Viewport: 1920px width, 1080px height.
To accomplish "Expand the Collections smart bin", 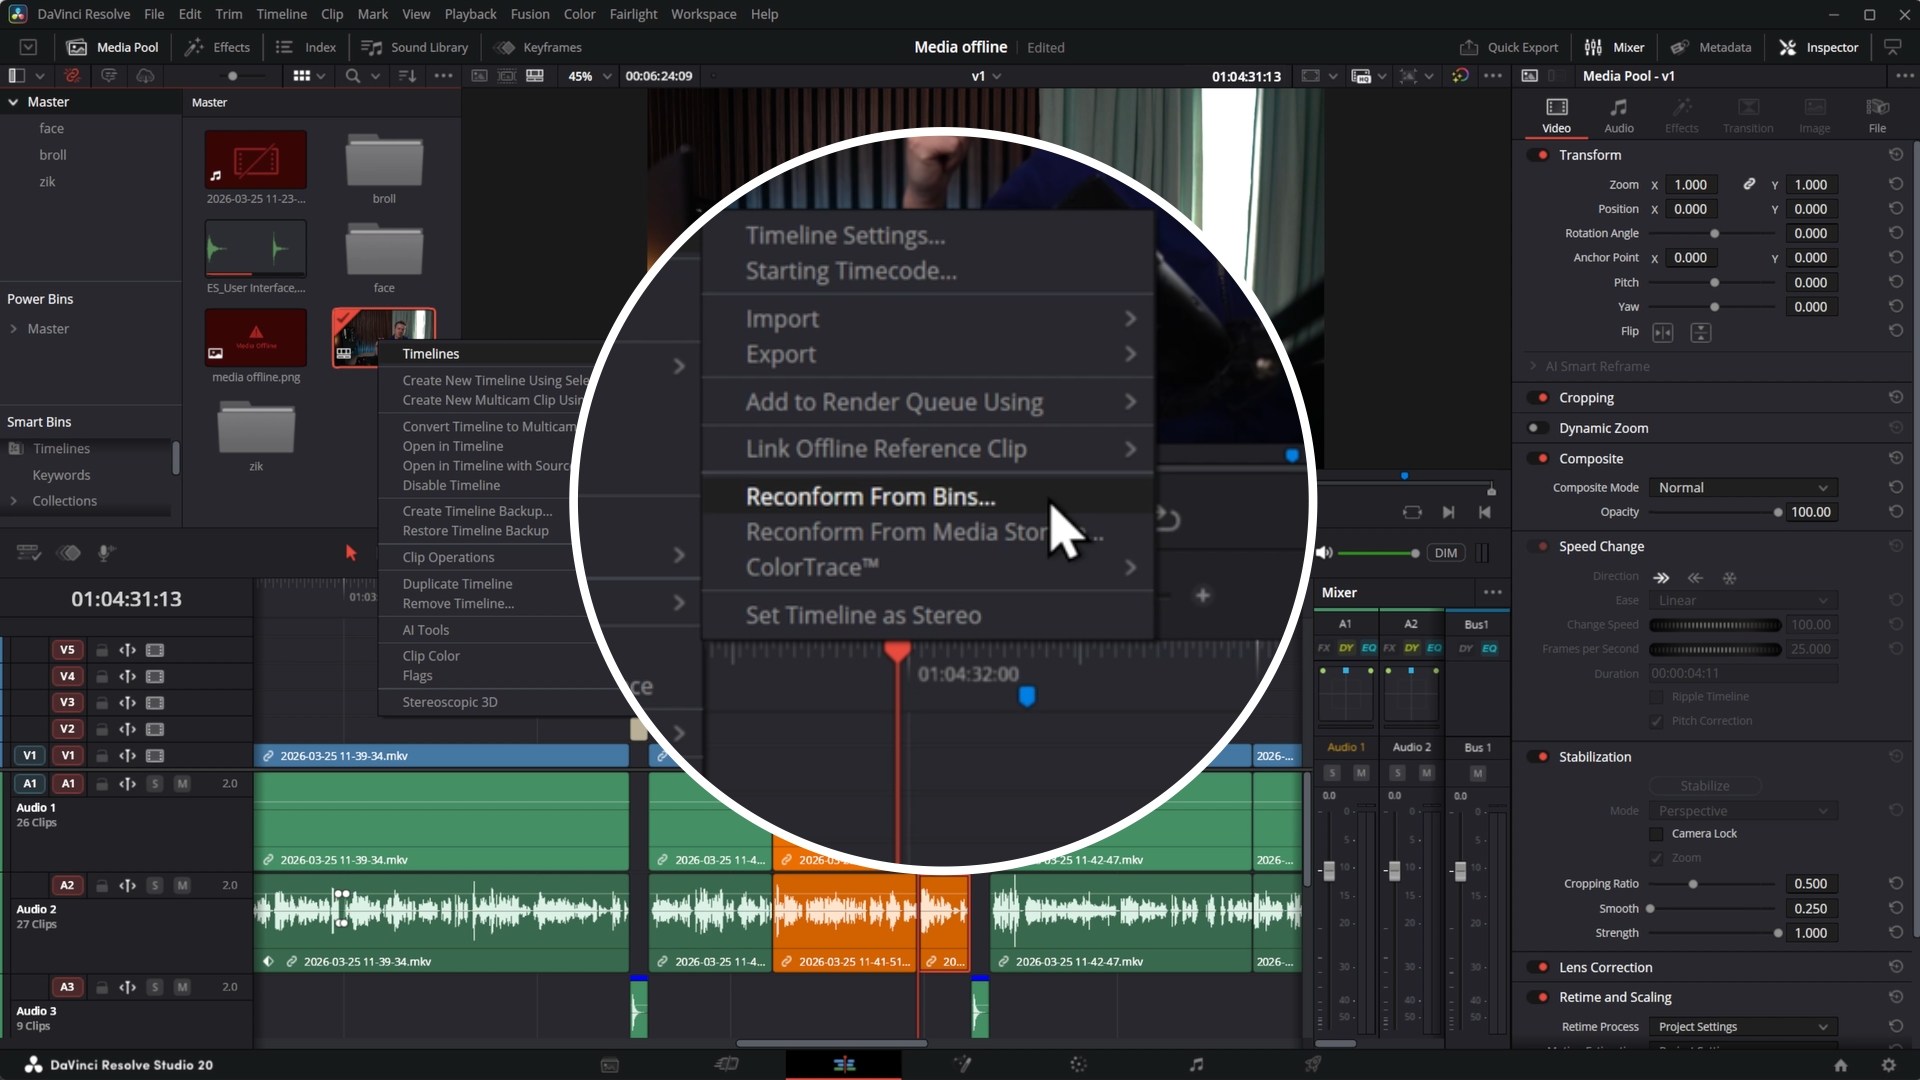I will click(x=14, y=501).
